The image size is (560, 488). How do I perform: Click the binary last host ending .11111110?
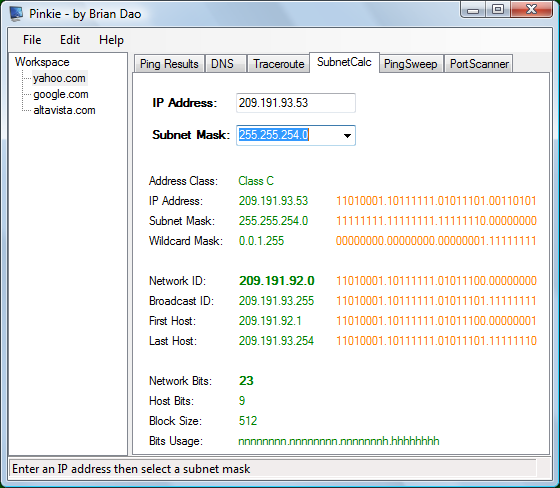tap(436, 341)
